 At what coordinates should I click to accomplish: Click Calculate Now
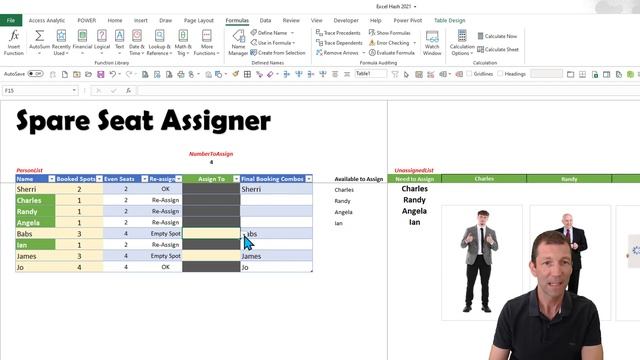click(x=497, y=36)
